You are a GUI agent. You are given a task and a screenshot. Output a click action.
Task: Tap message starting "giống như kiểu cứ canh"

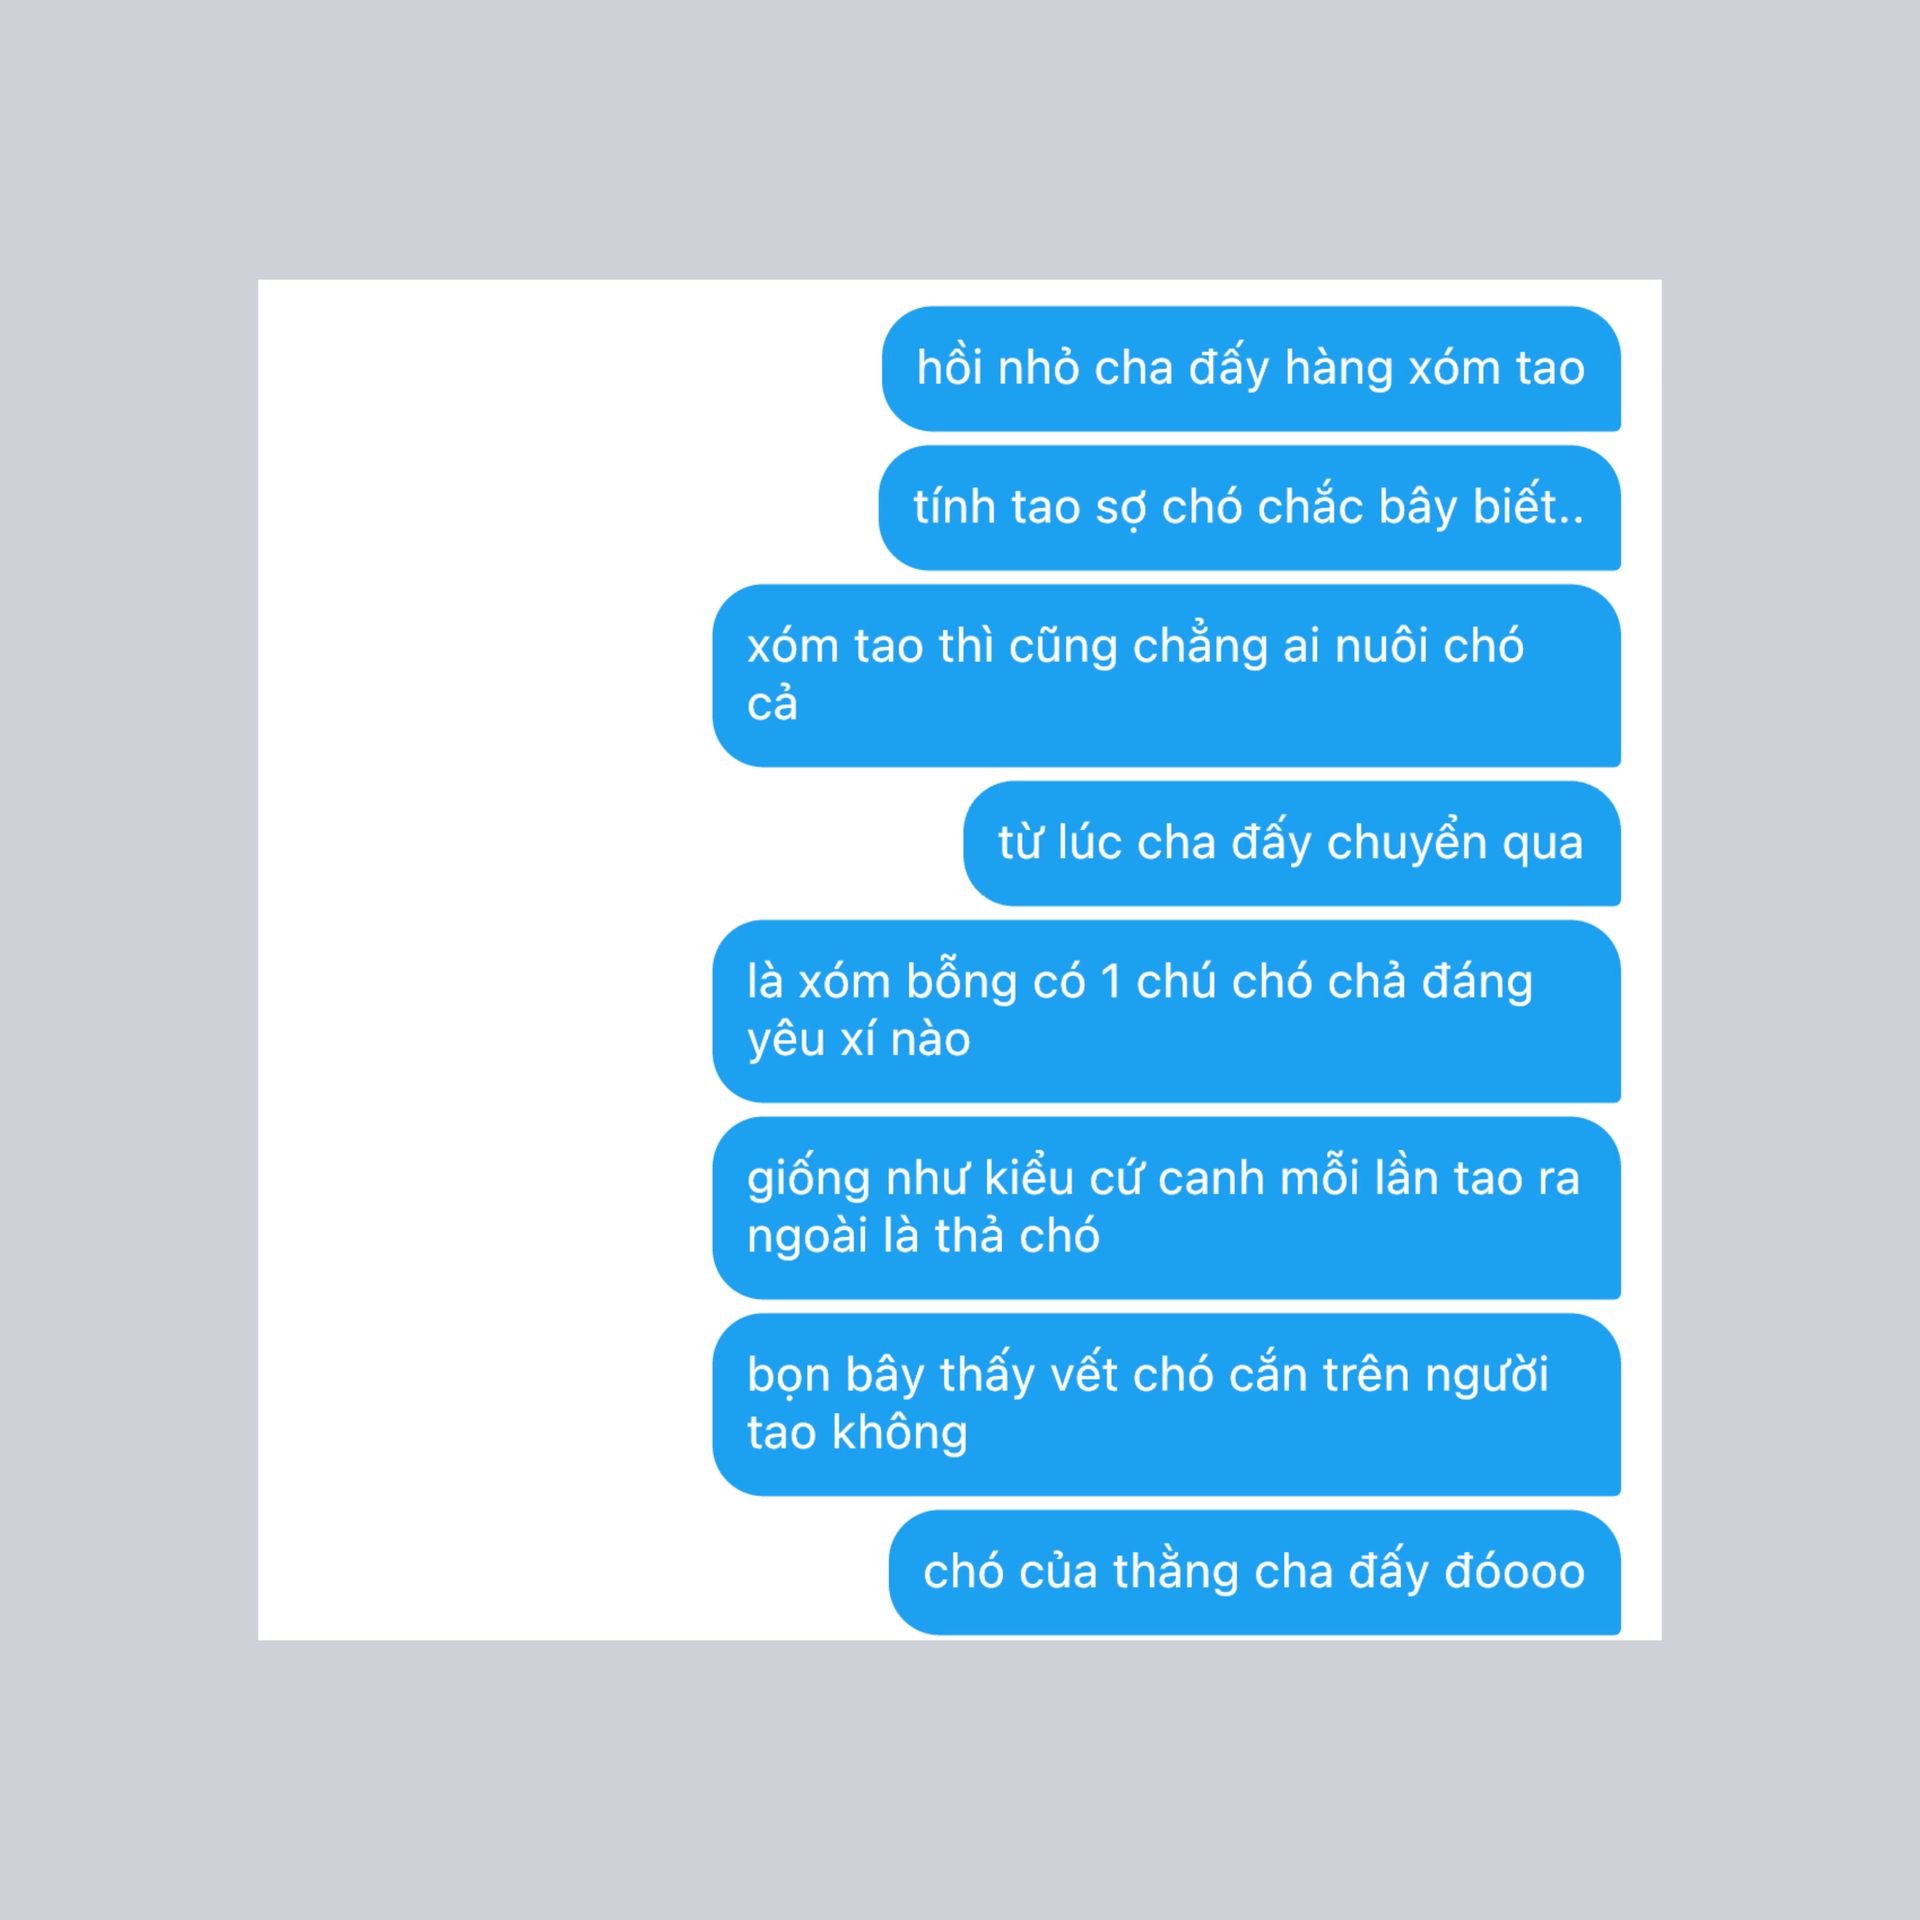coord(1166,1208)
